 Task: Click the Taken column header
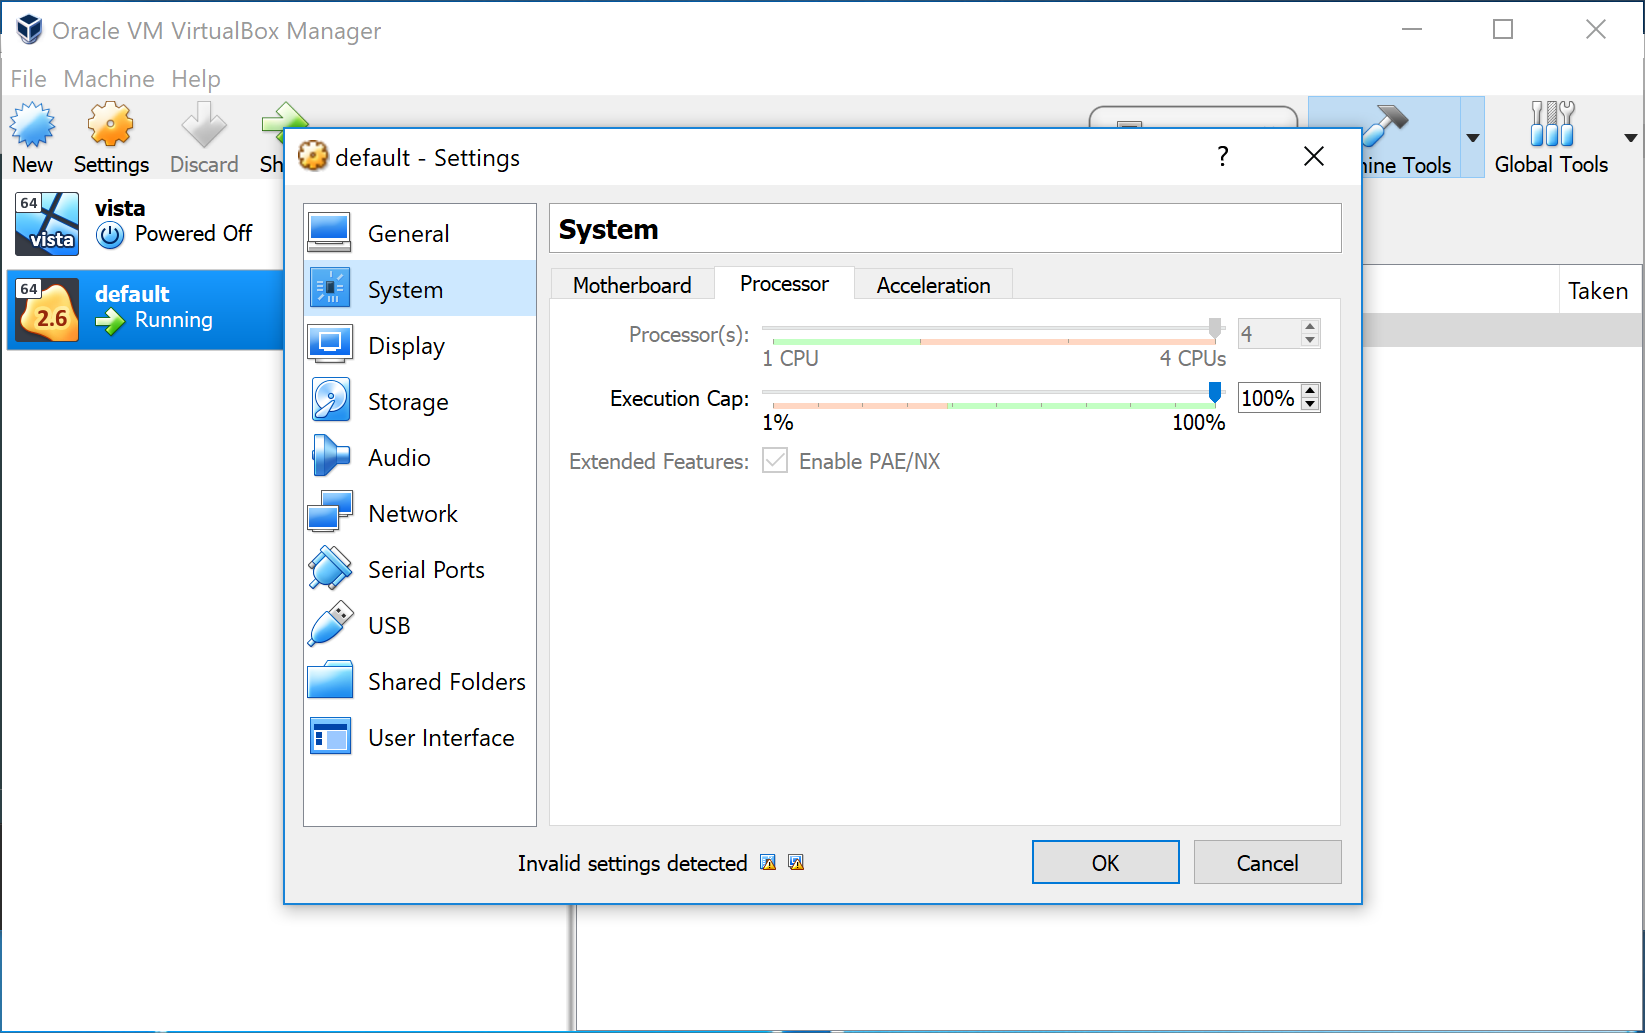click(1598, 291)
